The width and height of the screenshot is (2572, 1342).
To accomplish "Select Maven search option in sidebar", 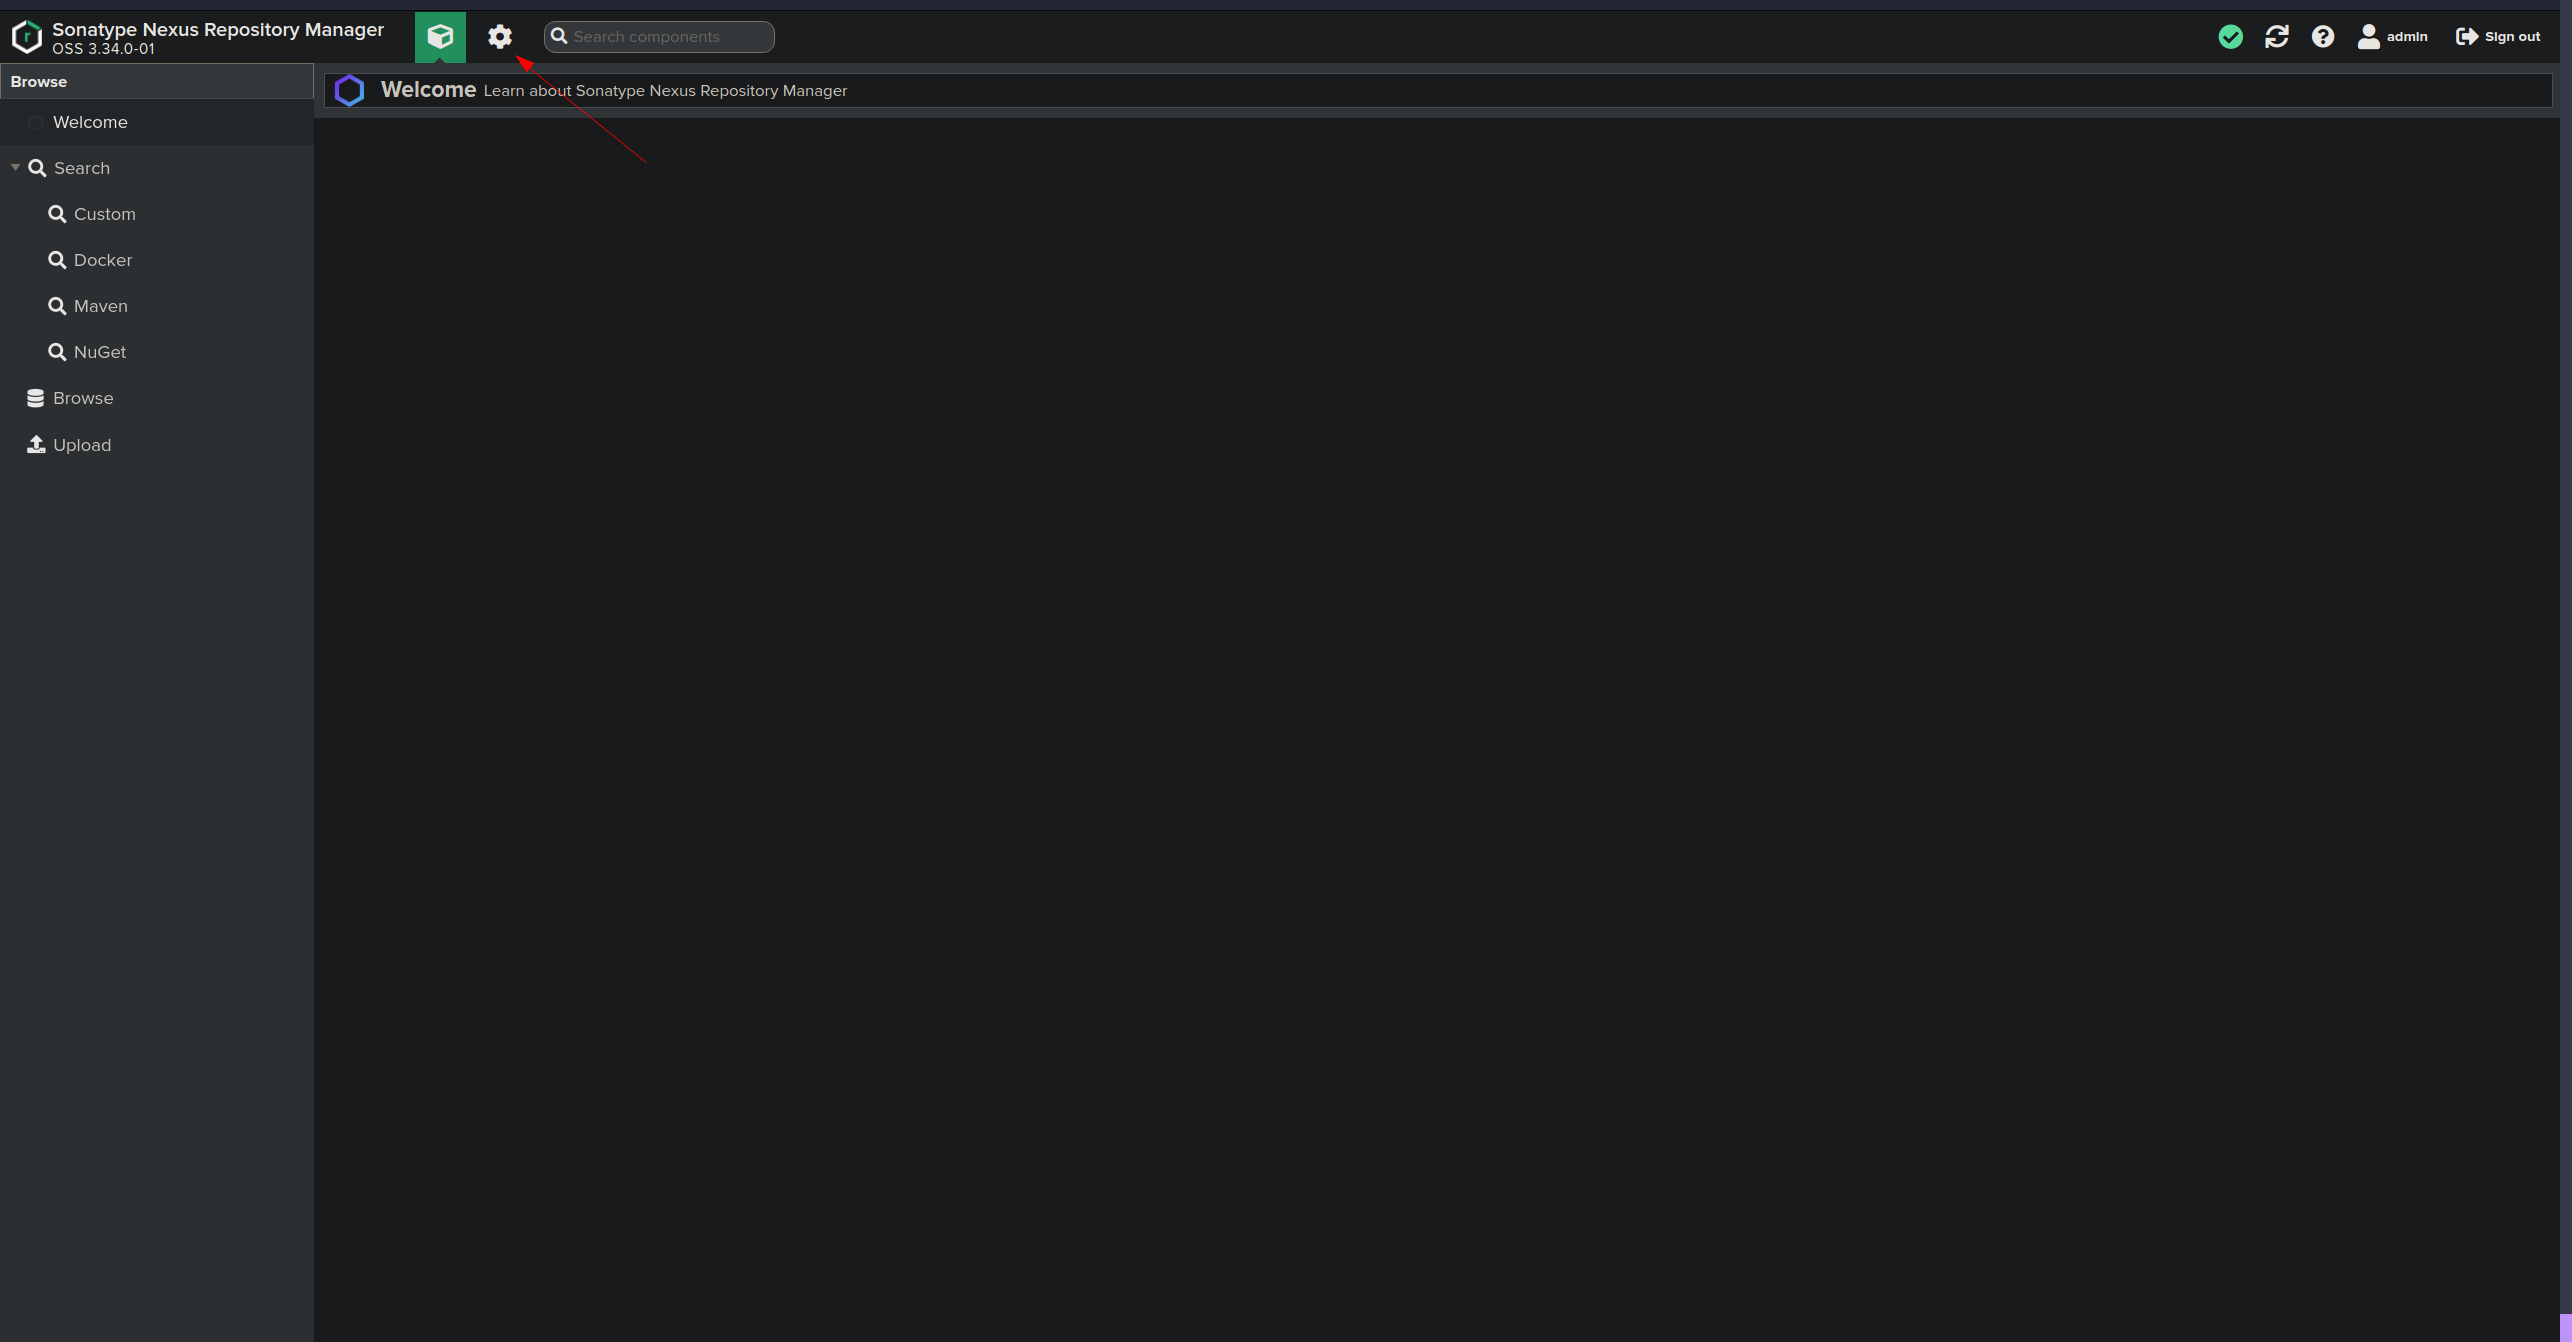I will [100, 304].
